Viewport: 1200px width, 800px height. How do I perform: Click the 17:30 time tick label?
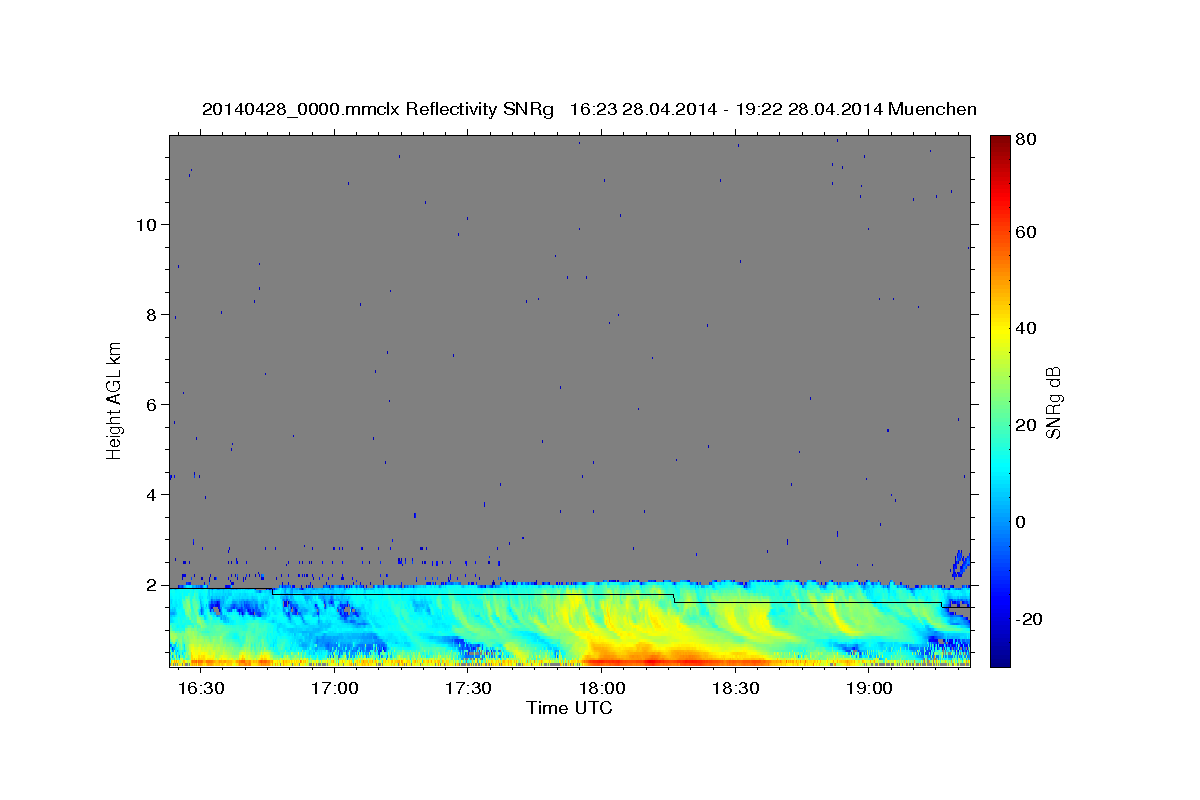tap(468, 689)
